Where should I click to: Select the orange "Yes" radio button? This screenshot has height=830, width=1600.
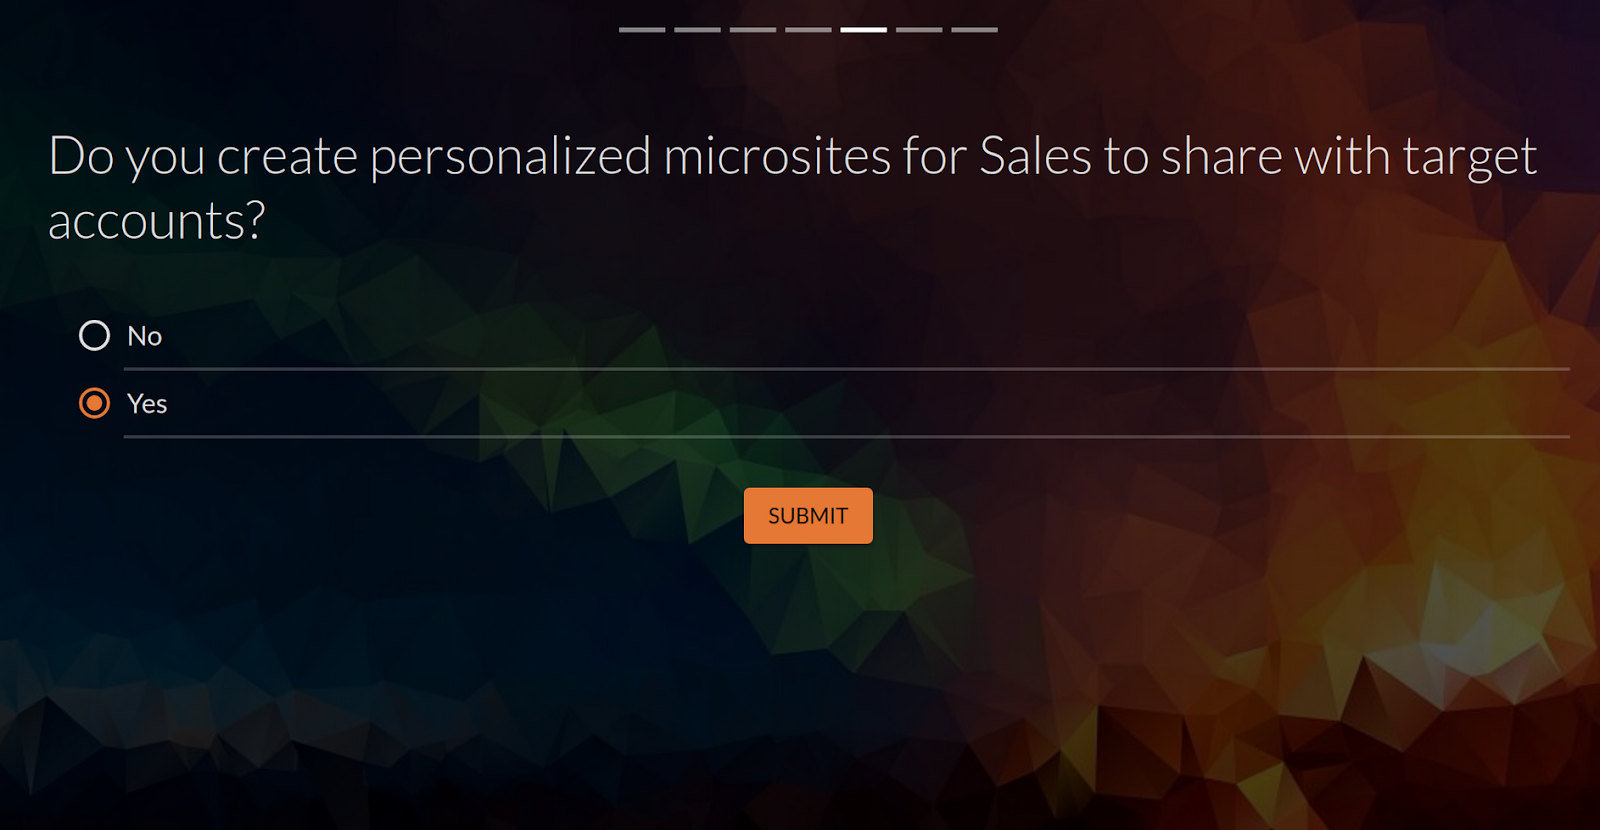pos(94,404)
